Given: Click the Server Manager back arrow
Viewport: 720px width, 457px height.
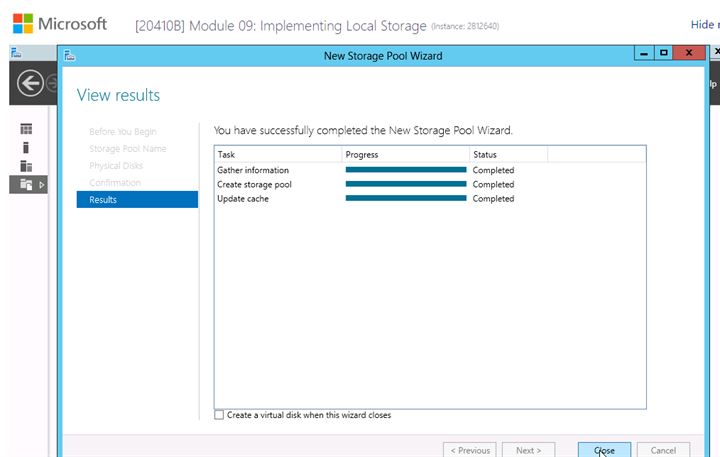Looking at the screenshot, I should point(30,84).
